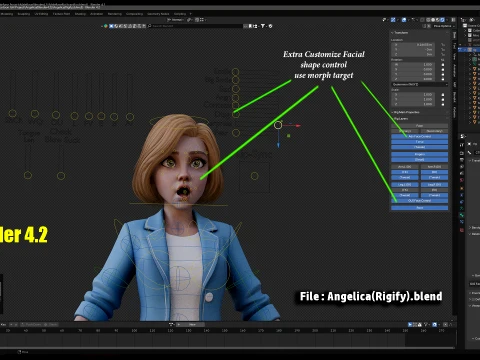480x360 pixels.
Task: Toggle Torso rig layer button
Action: click(x=420, y=142)
